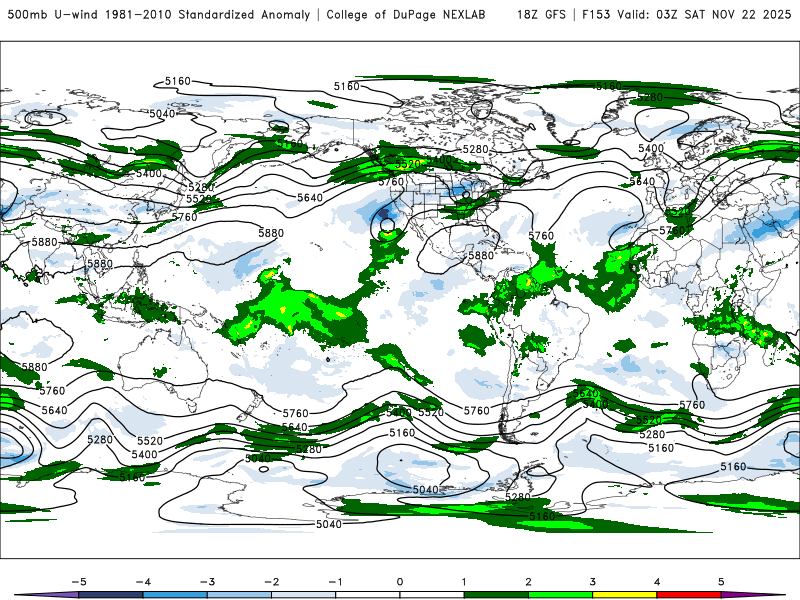Click the '1981-2010 Standardized Anomaly' header text
The image size is (800, 600).
point(208,14)
